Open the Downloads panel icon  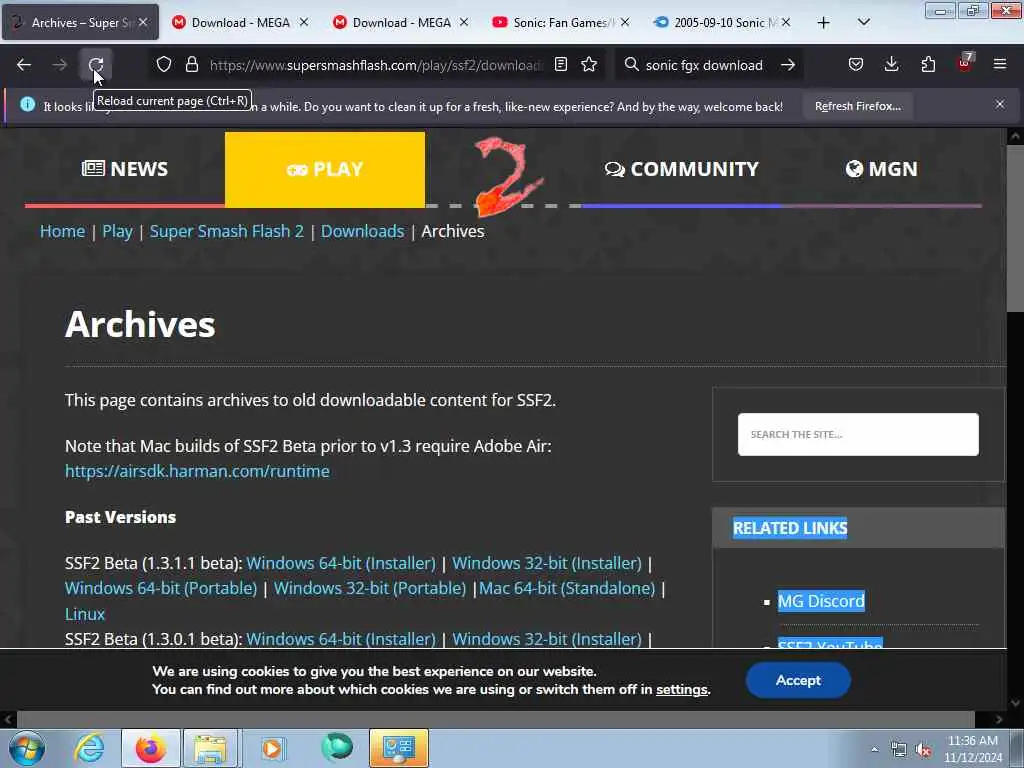891,65
